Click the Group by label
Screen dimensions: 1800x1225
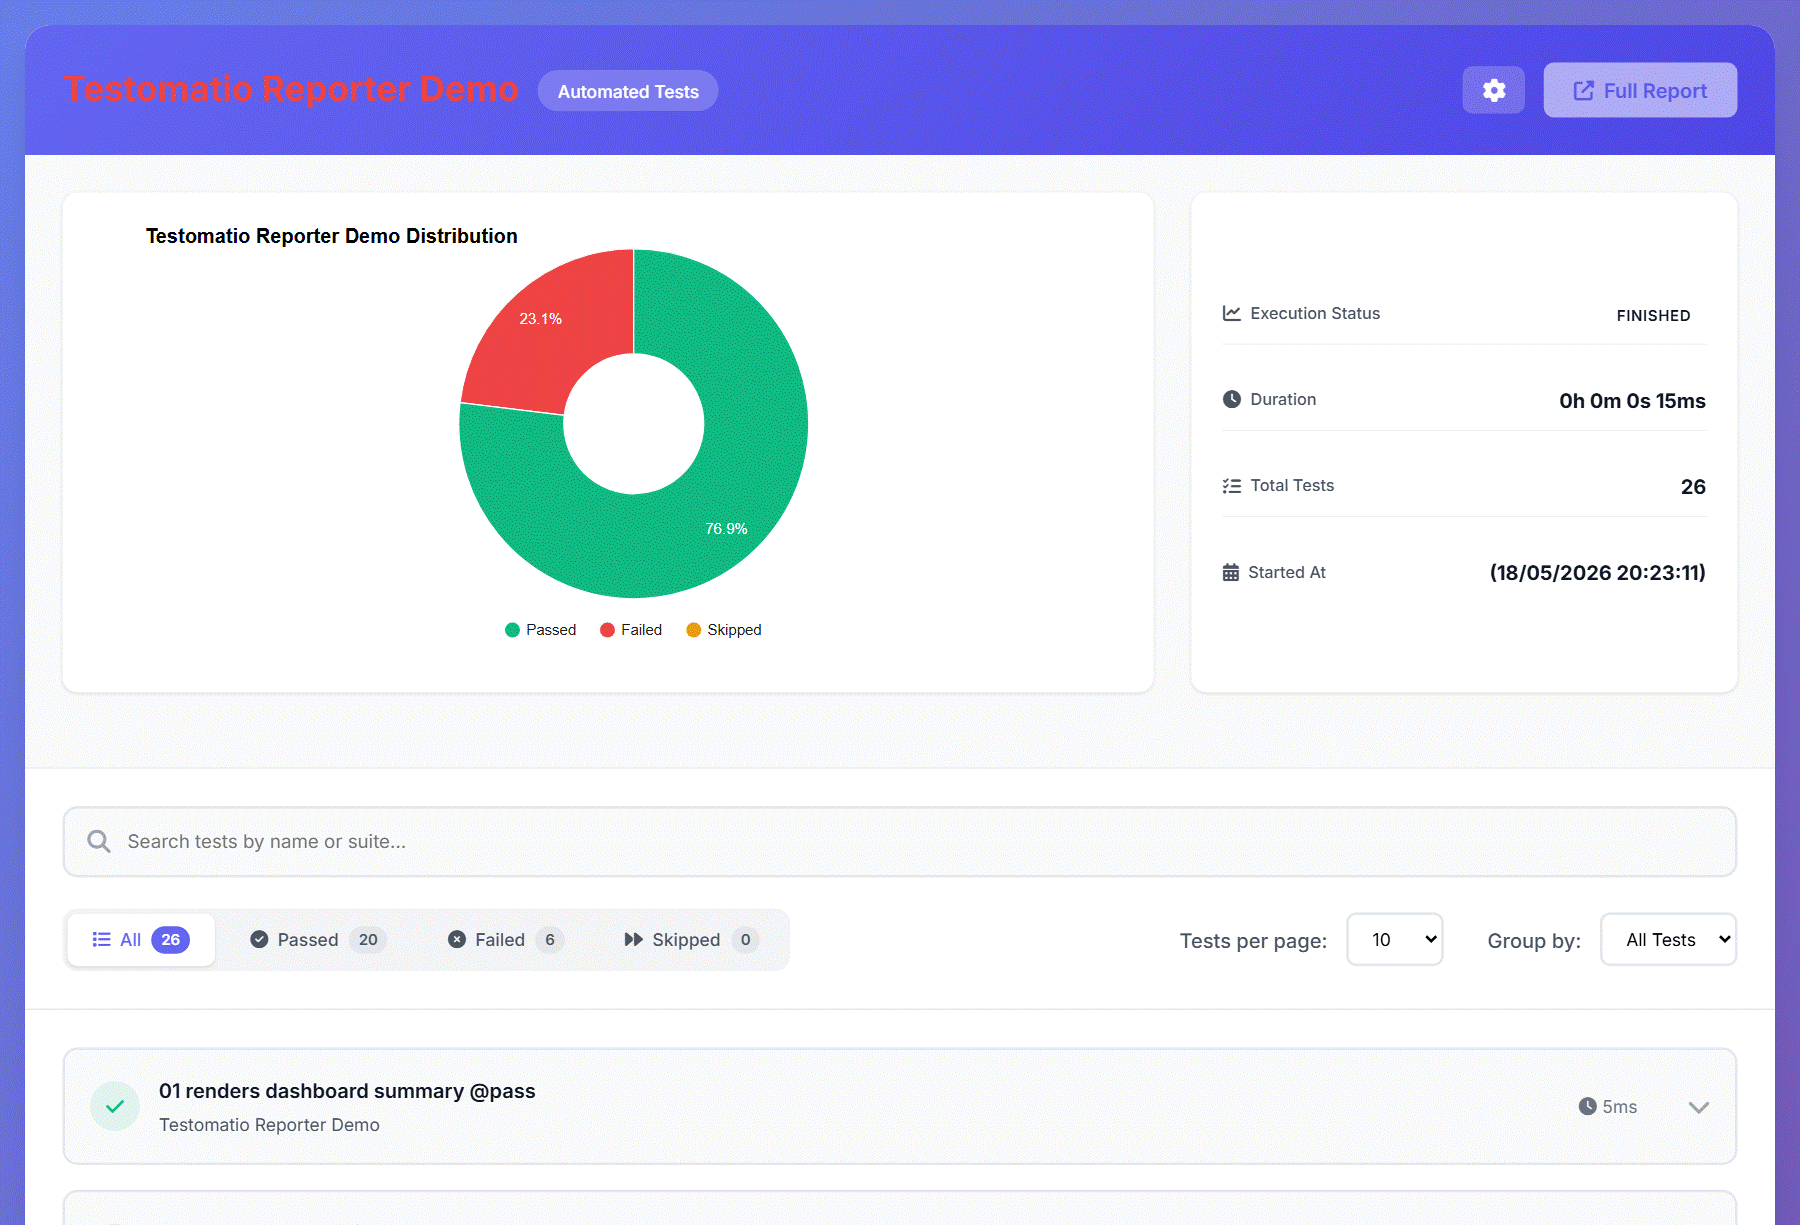[1534, 941]
